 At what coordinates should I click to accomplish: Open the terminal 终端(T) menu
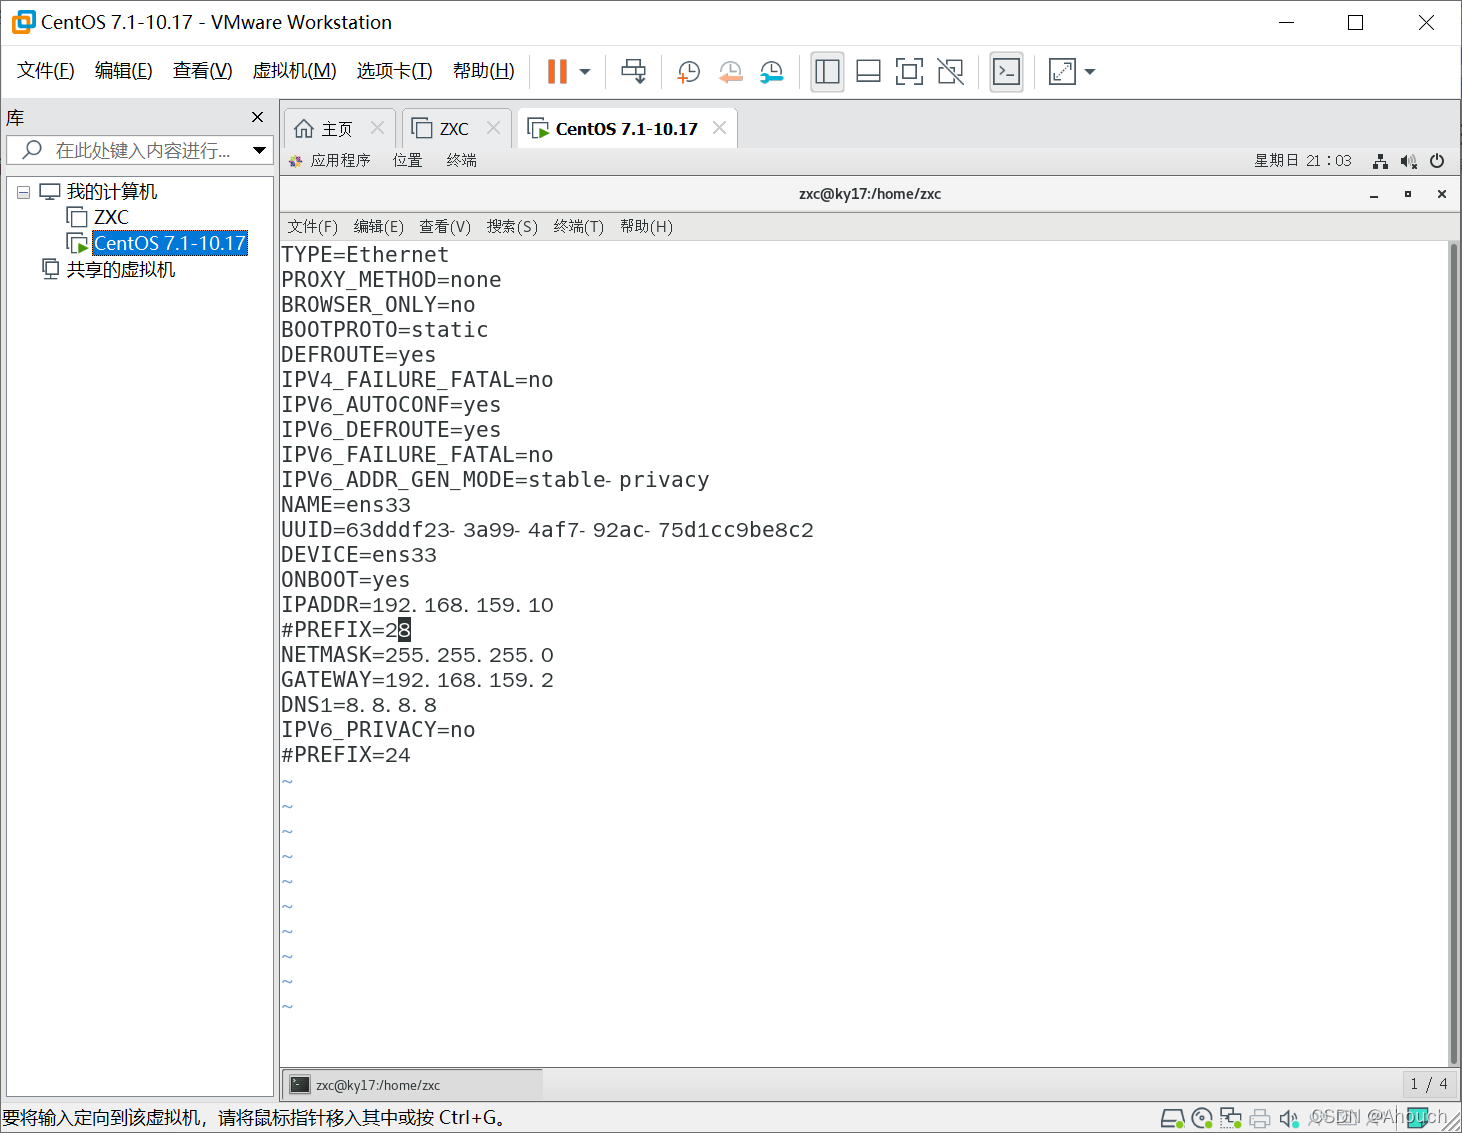click(x=579, y=227)
